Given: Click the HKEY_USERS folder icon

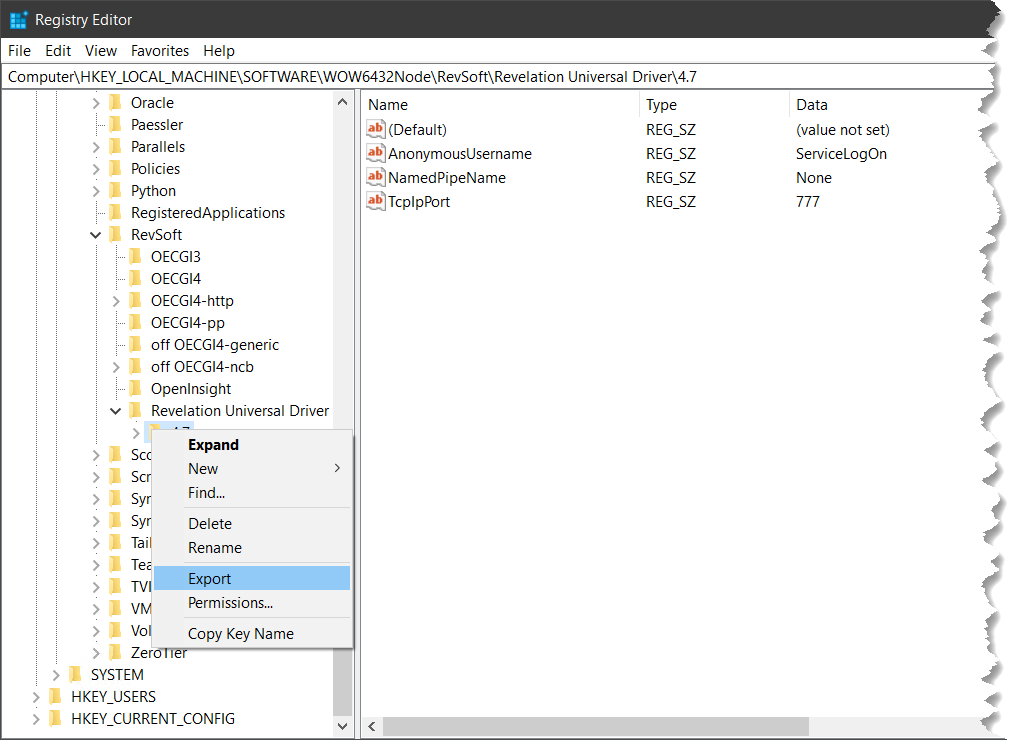Looking at the screenshot, I should pos(55,697).
